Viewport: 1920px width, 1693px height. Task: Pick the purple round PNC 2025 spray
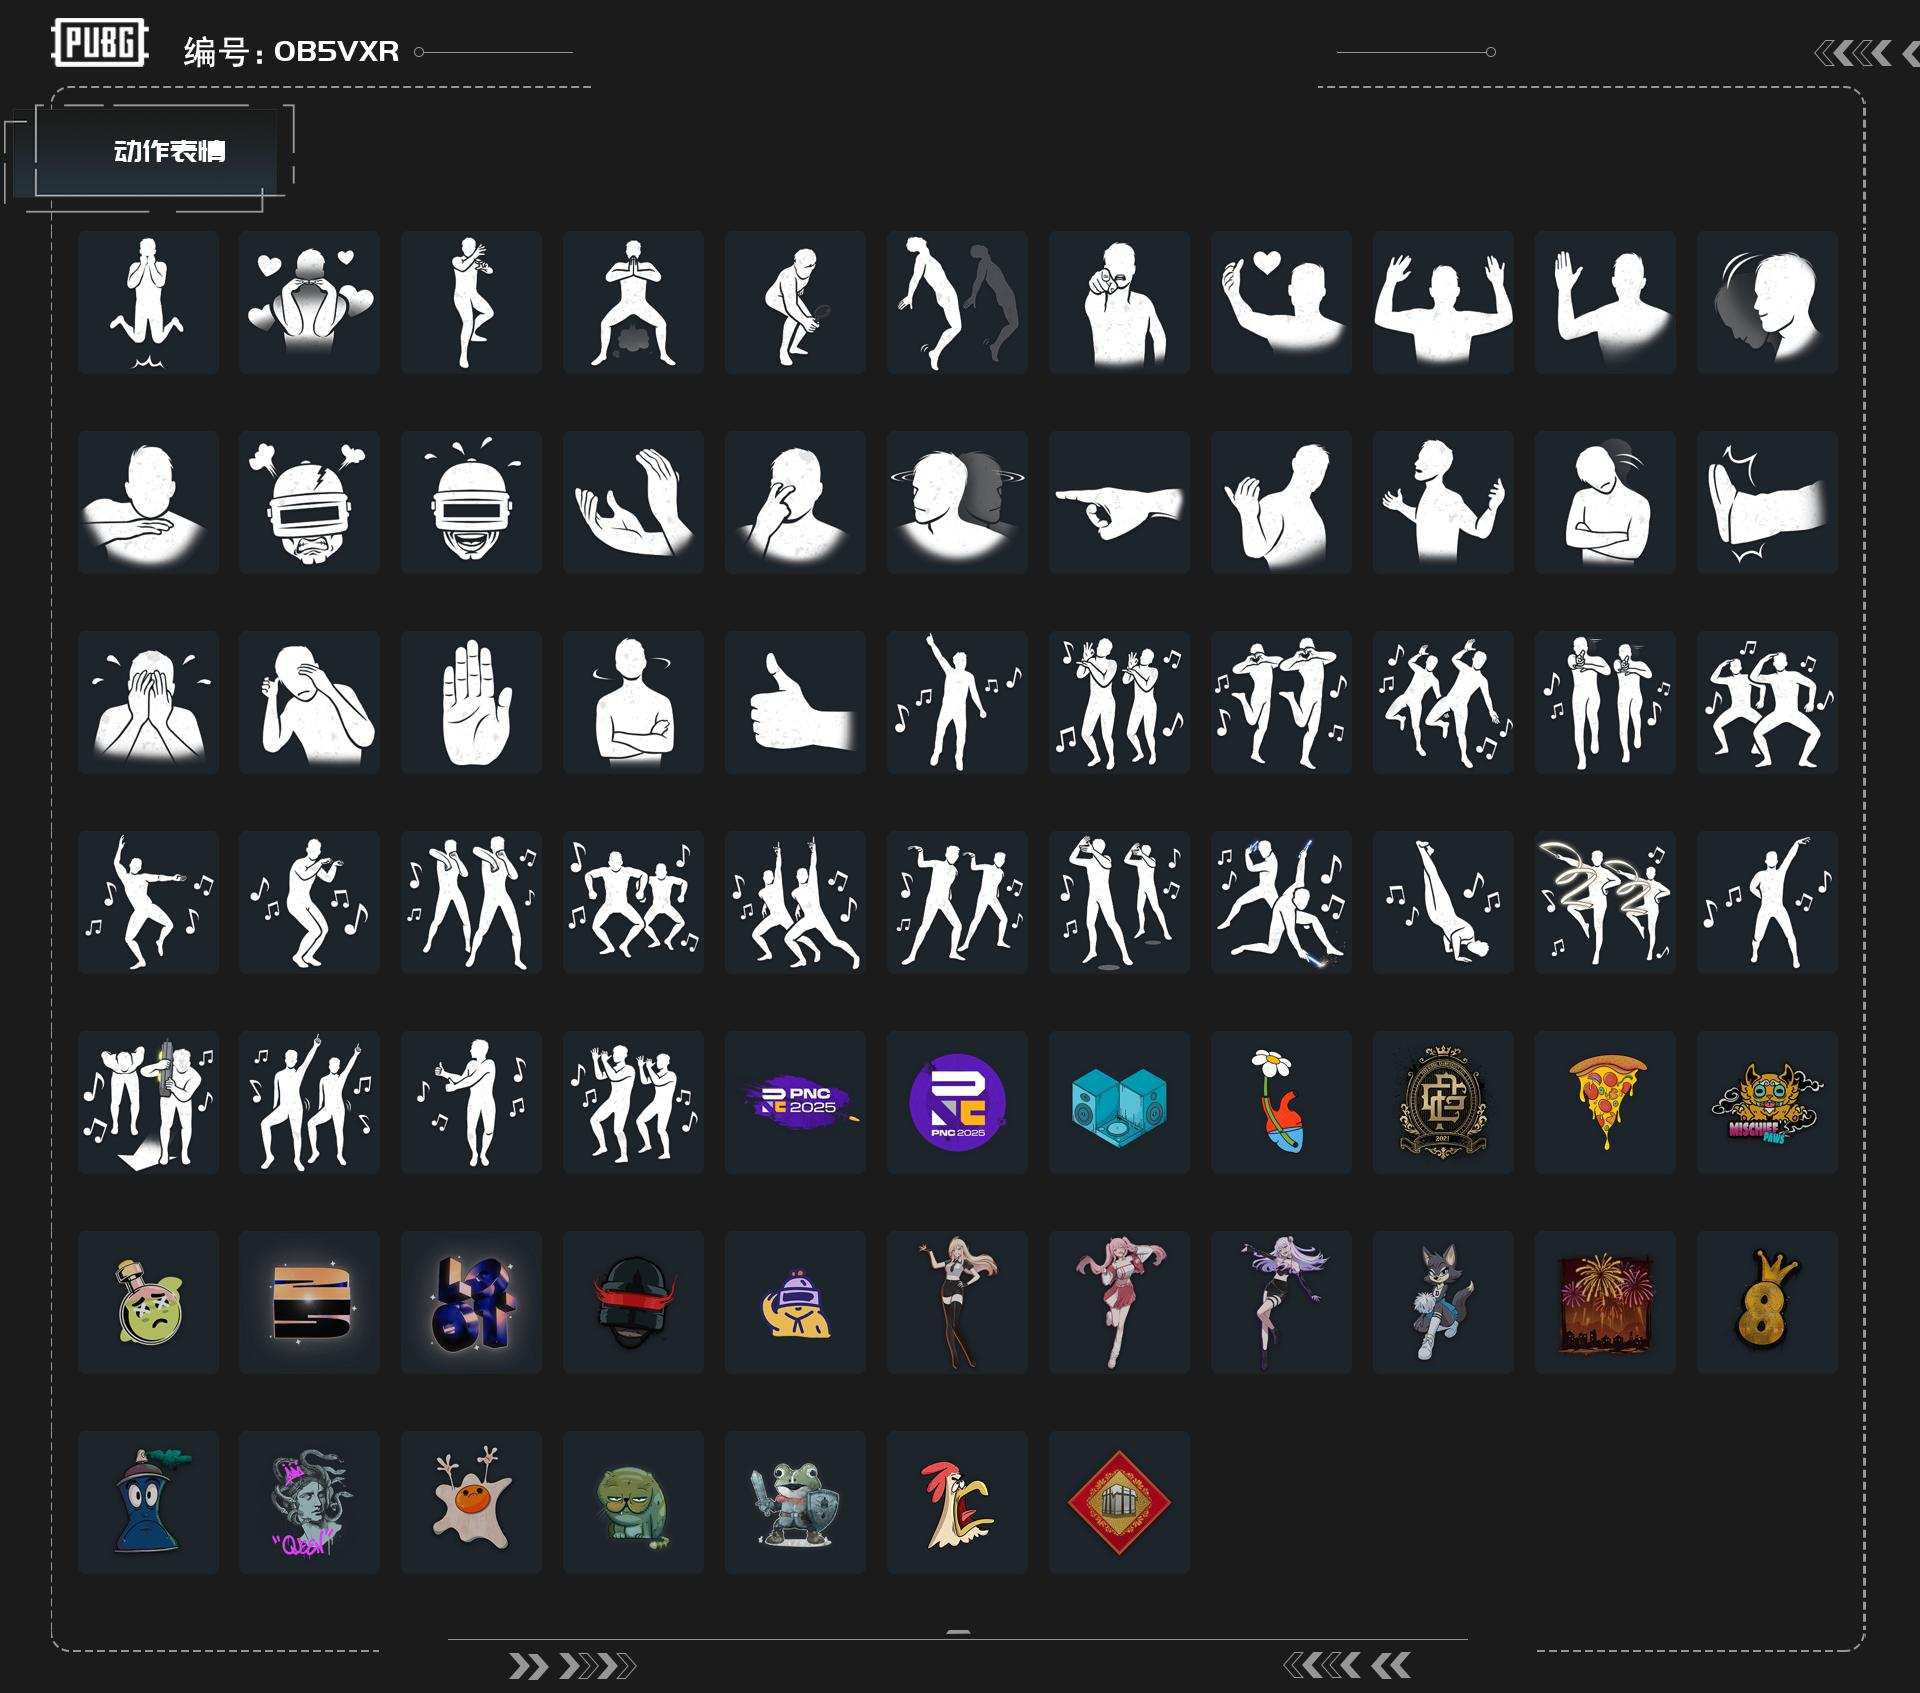pos(957,1102)
